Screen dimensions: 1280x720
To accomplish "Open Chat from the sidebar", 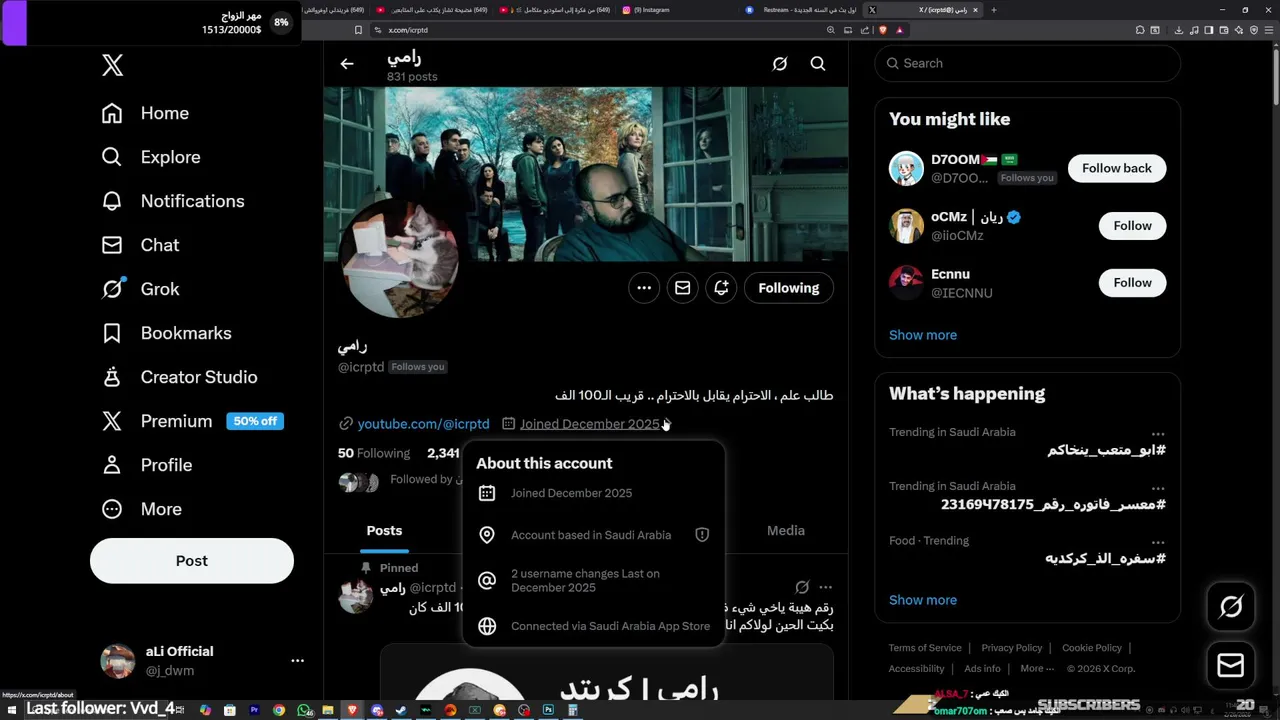I will (140, 245).
